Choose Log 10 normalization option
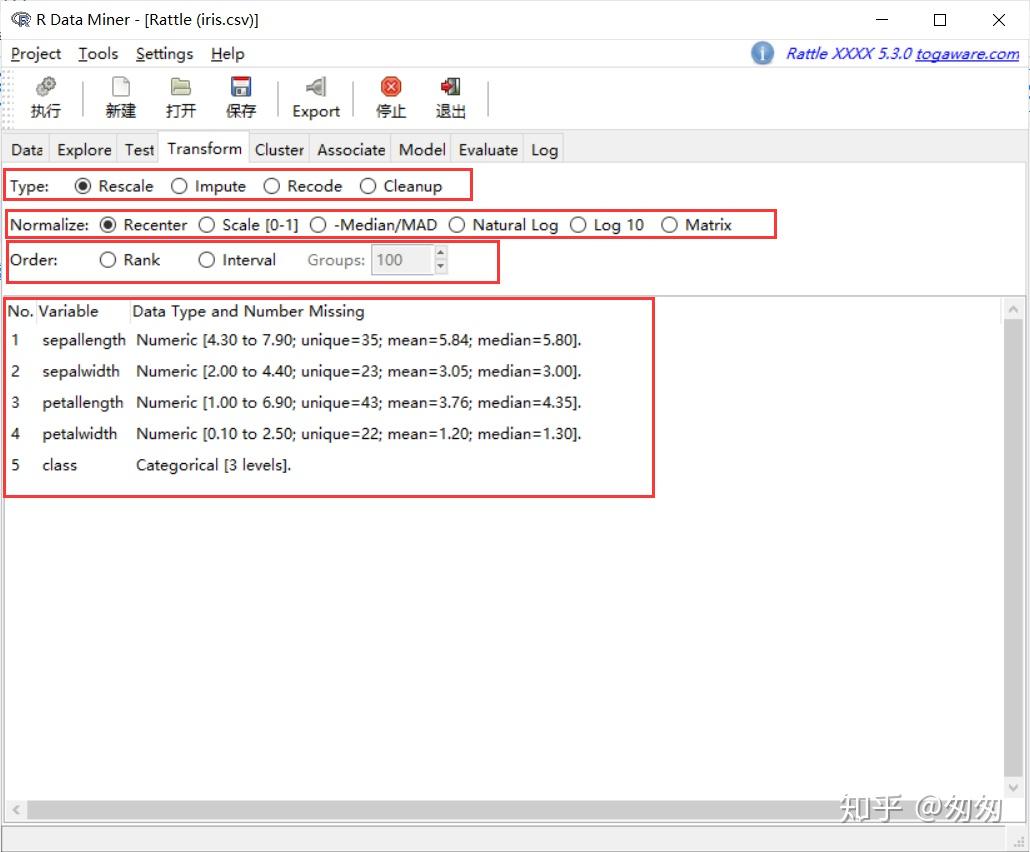 [578, 225]
